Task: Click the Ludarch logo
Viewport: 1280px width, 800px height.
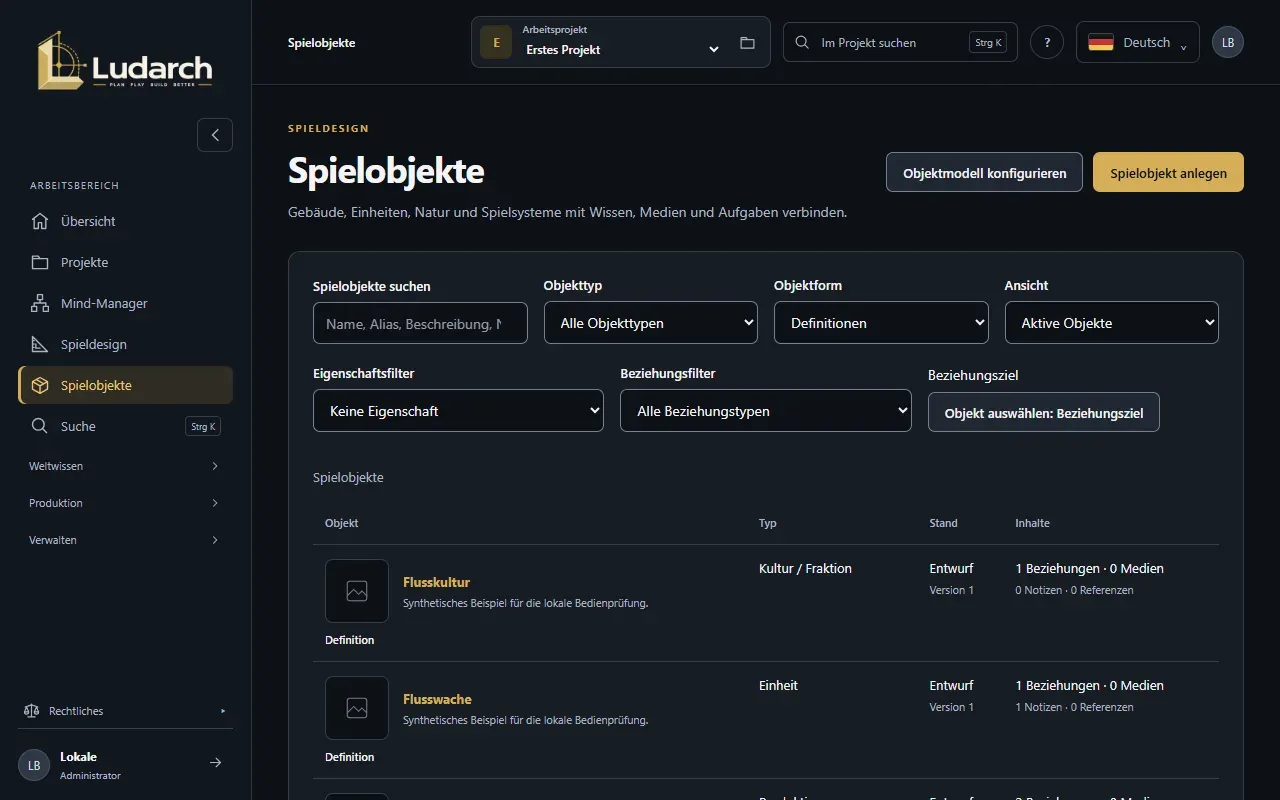Action: click(x=125, y=60)
